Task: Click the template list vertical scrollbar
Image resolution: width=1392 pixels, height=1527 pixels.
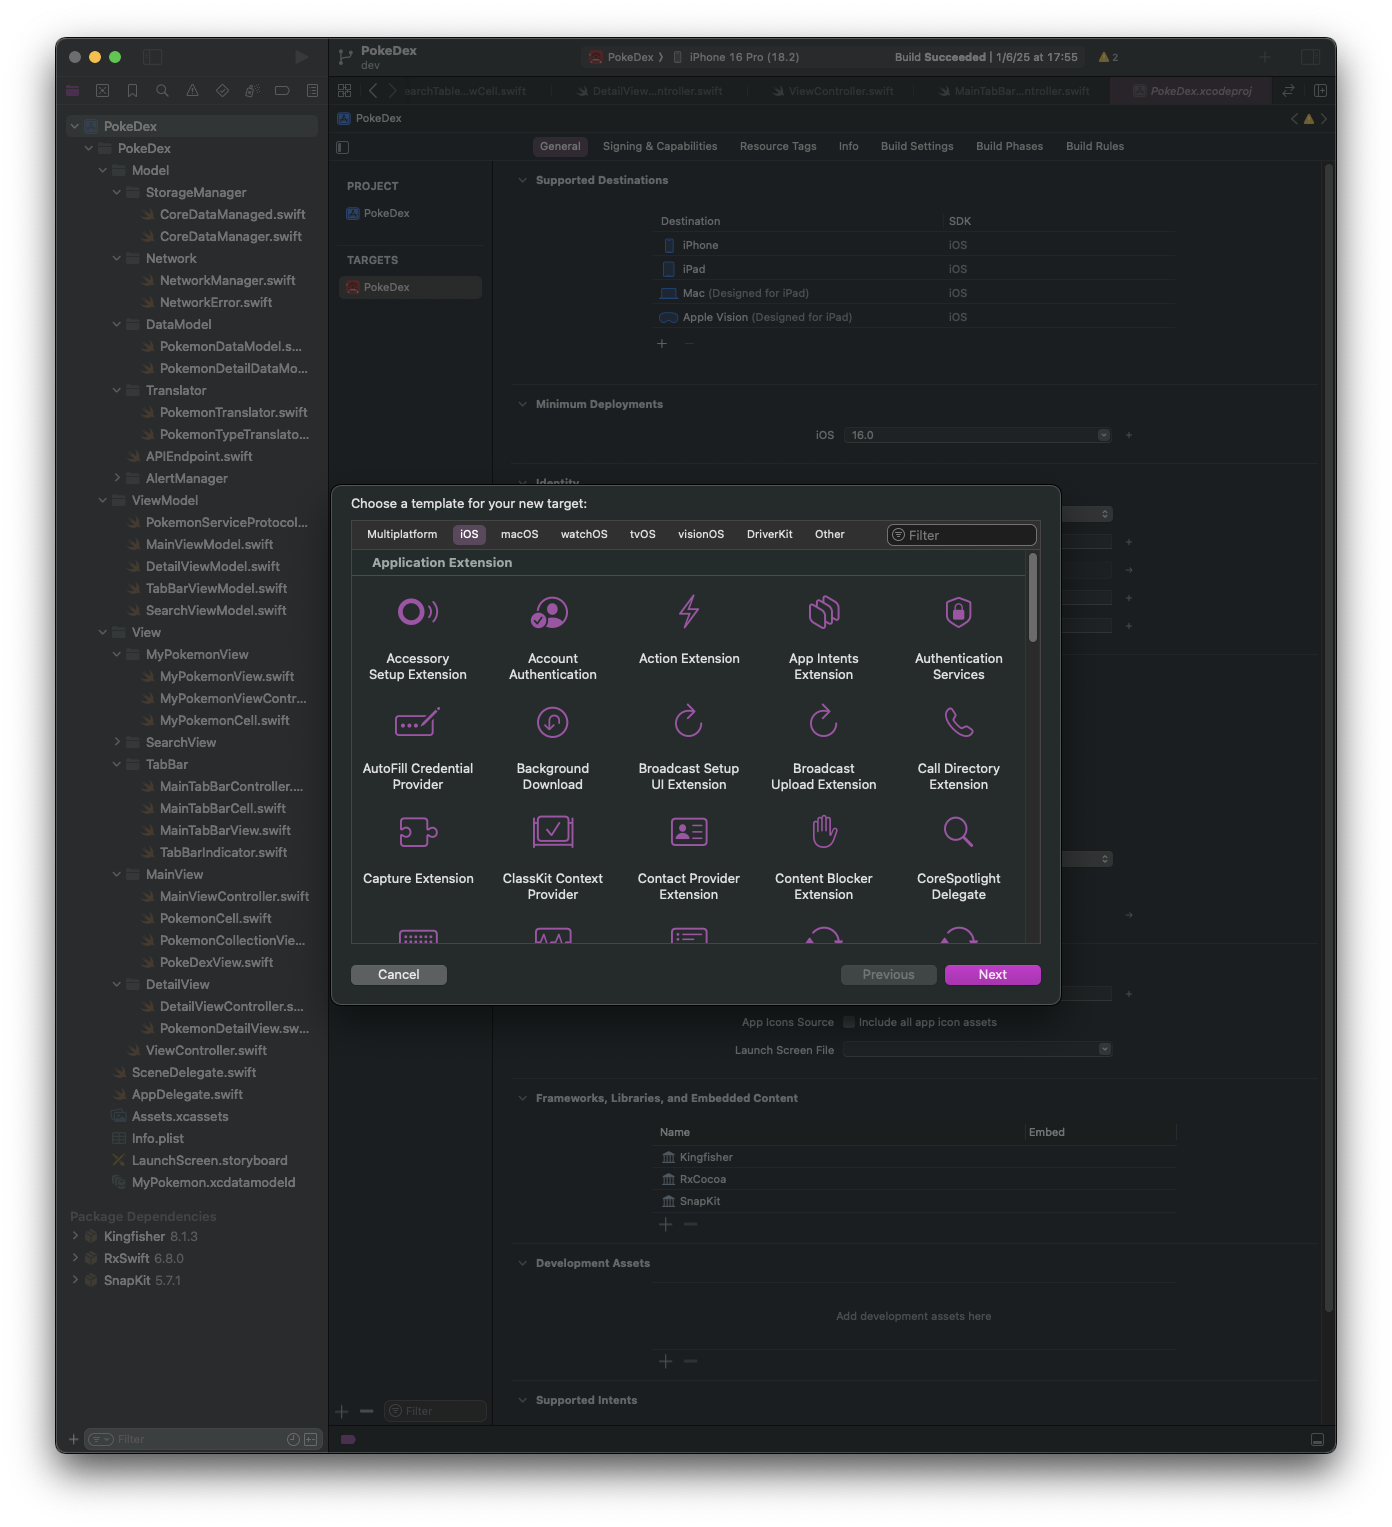Action: click(1032, 598)
